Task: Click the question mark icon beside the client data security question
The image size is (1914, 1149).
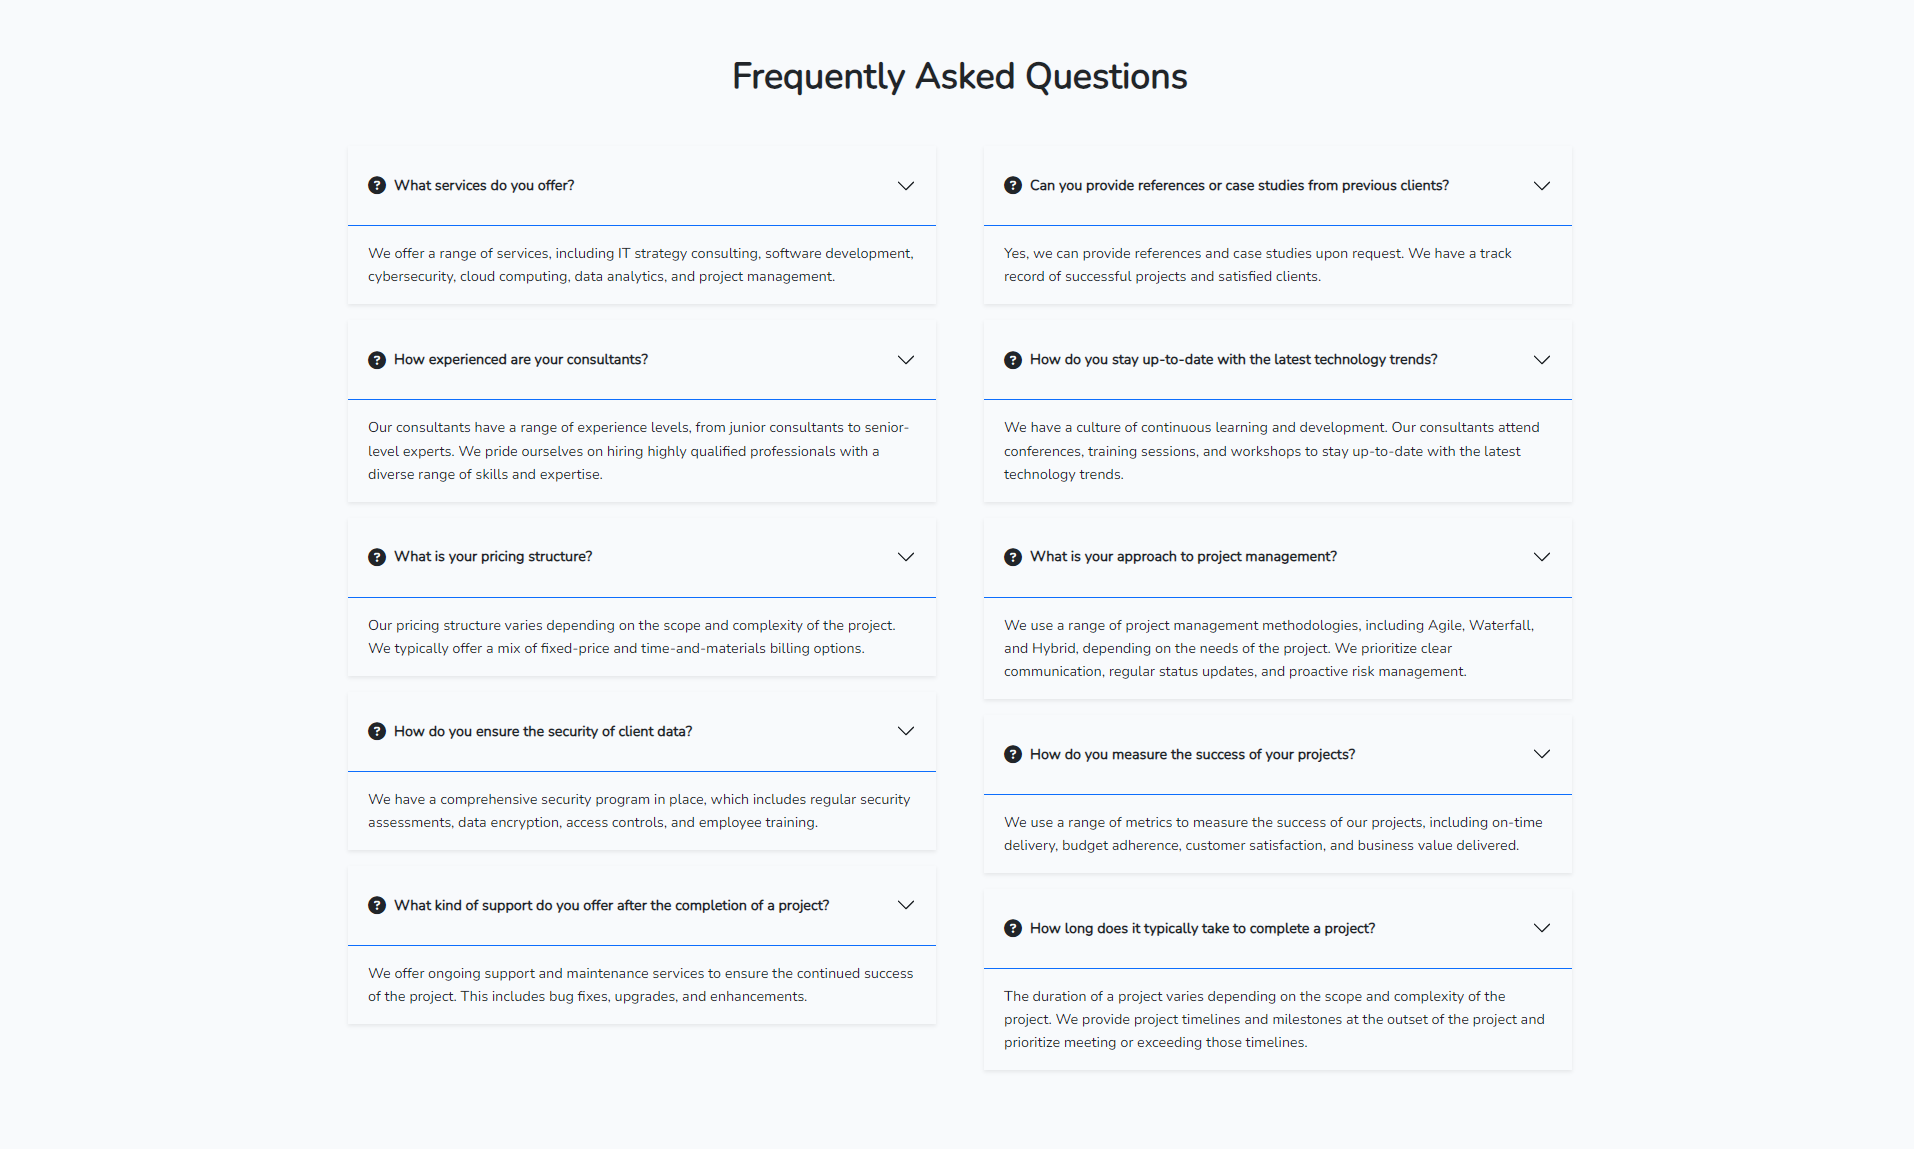Action: pyautogui.click(x=376, y=731)
